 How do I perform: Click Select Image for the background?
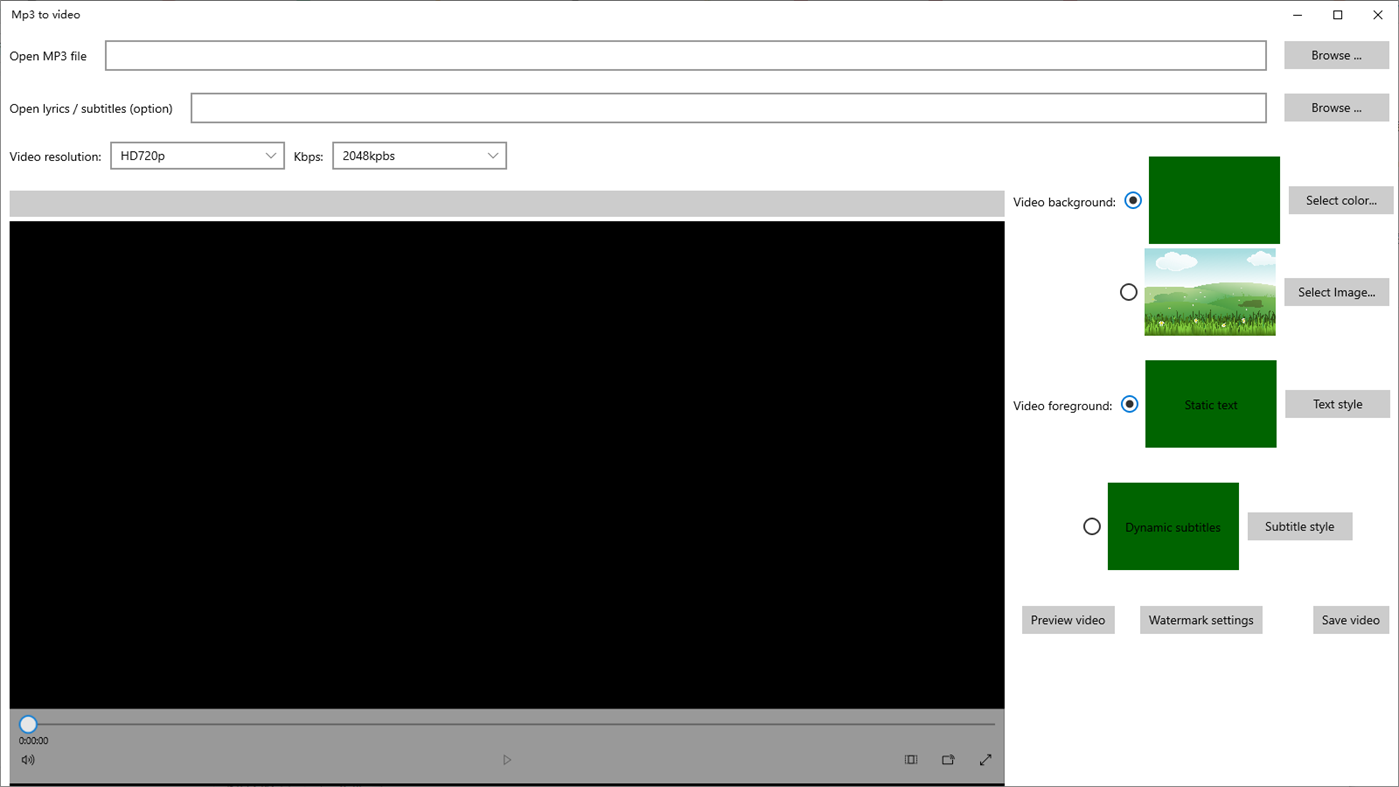[1336, 292]
